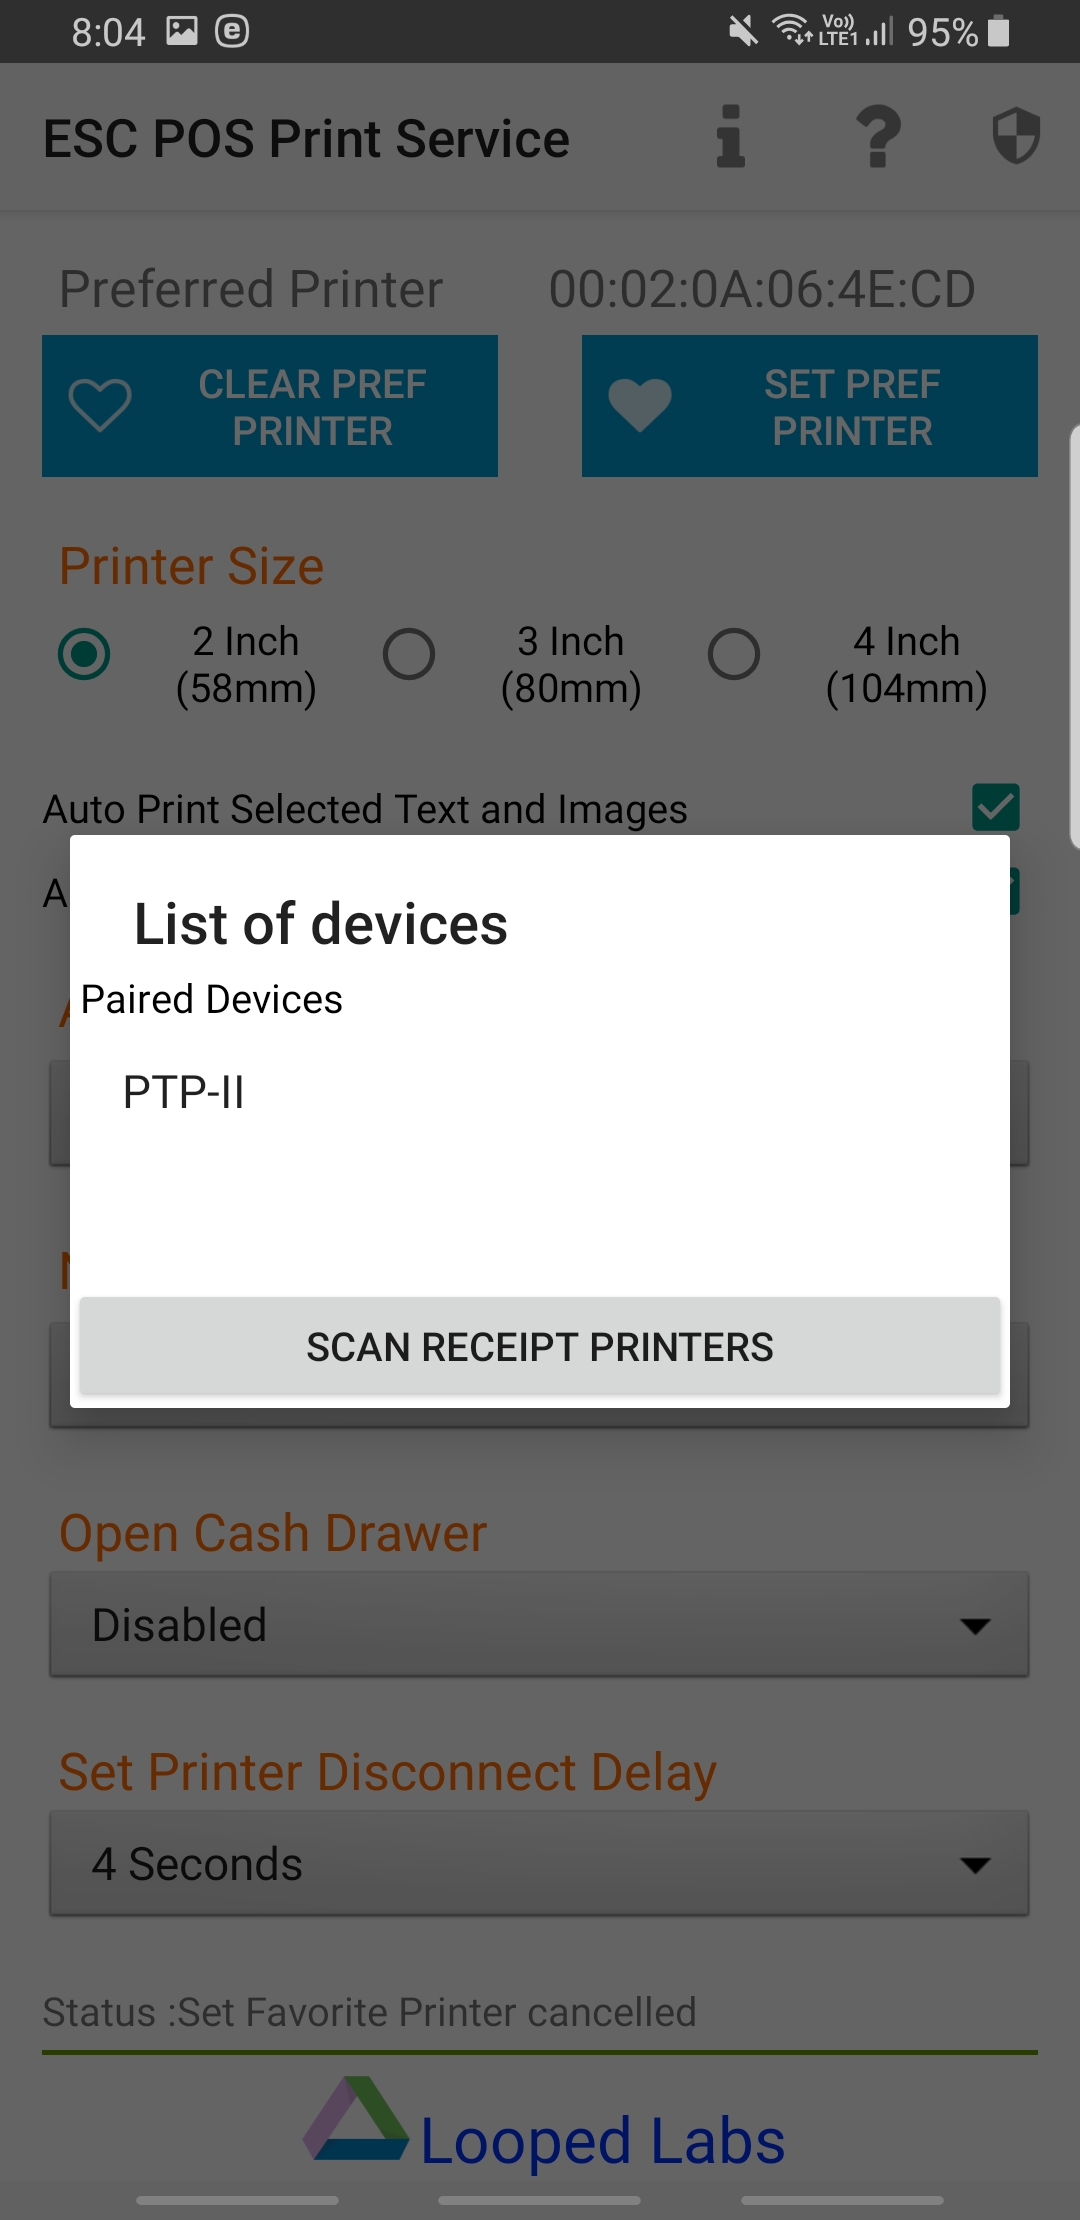Expand the Open Cash Drawer dropdown
Screen dimensions: 1080x2220
539,1625
